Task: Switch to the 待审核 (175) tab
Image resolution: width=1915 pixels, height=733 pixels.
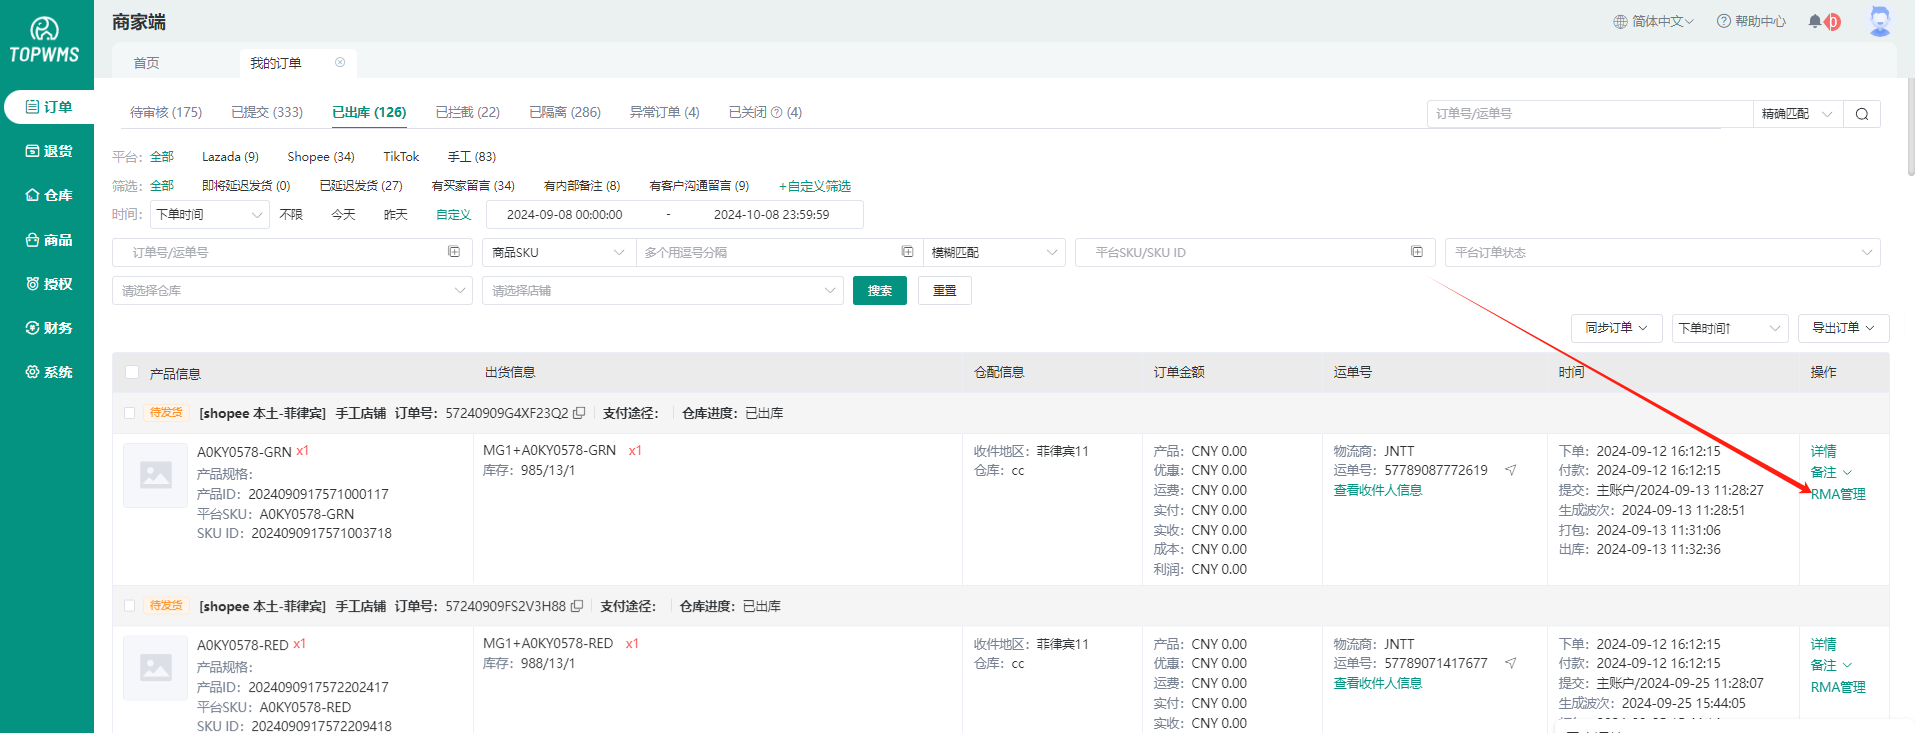Action: coord(166,112)
